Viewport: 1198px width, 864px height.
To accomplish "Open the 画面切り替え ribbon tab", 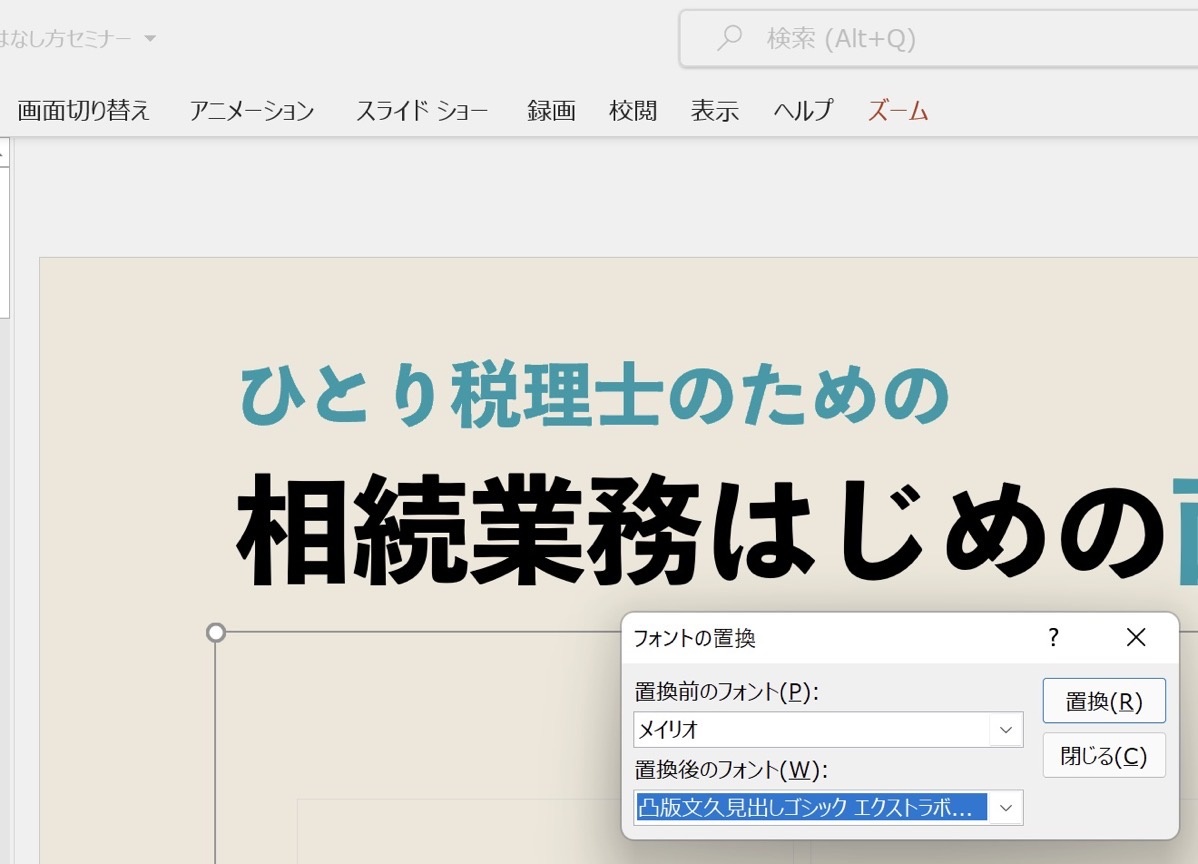I will 83,111.
